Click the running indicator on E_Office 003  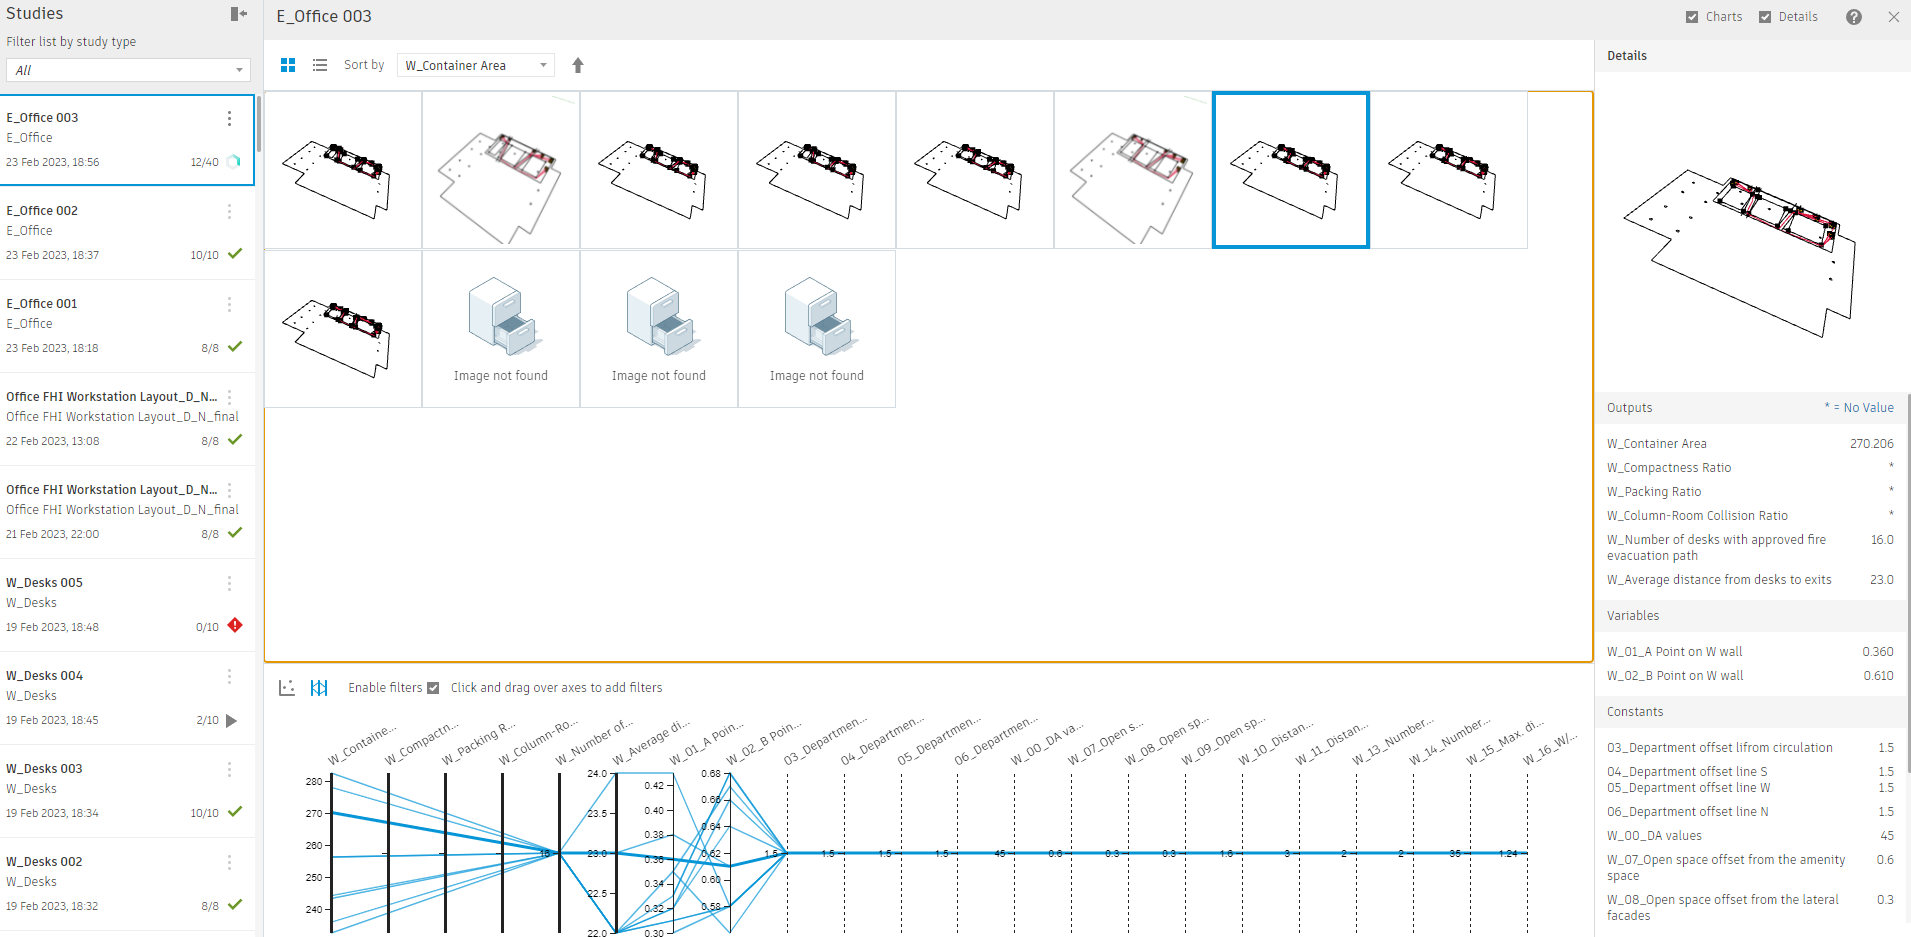(235, 161)
